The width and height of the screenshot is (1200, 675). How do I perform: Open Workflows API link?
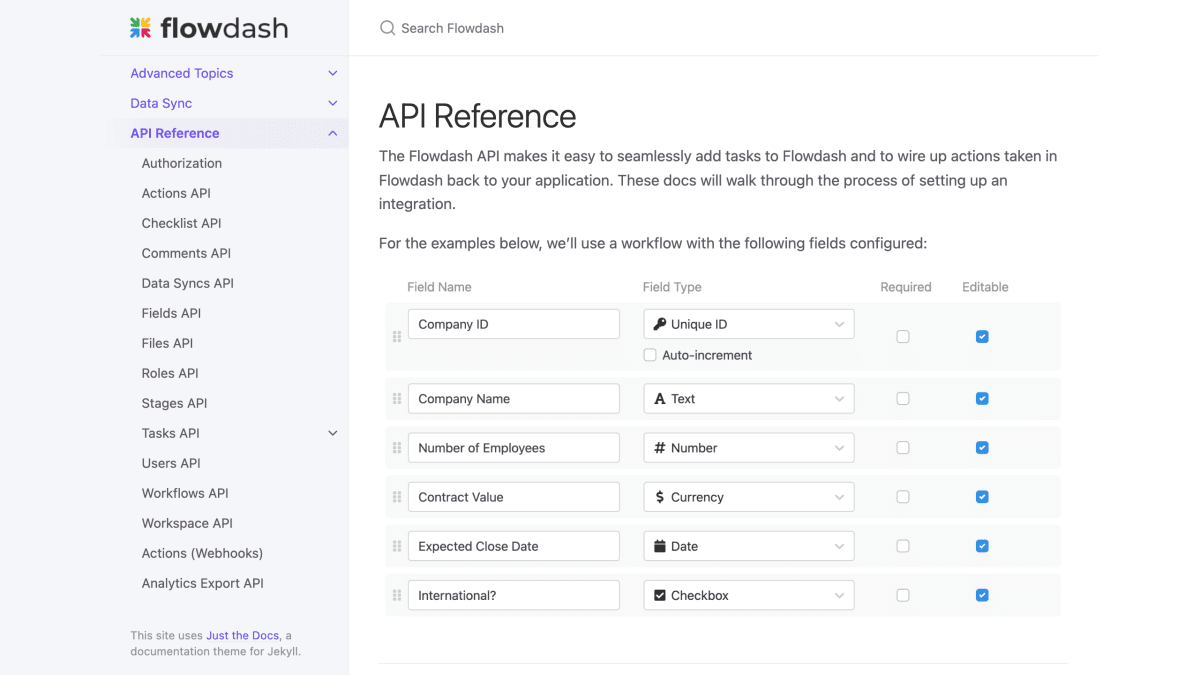pyautogui.click(x=185, y=493)
